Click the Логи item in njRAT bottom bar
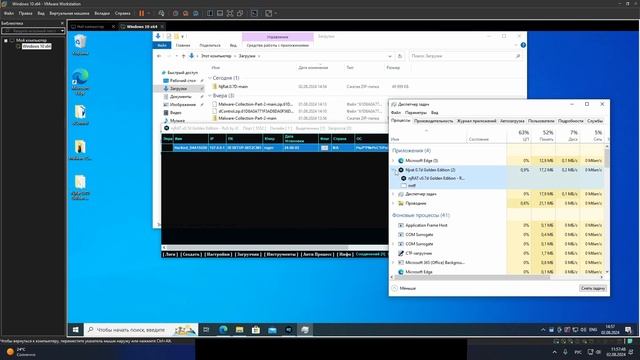Viewport: 640px width, 360px height. 170,254
